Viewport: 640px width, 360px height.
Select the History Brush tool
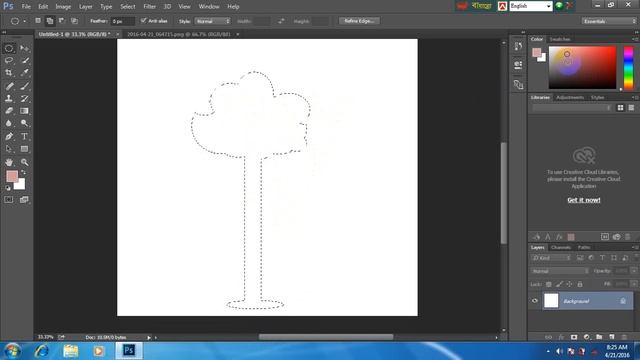click(x=24, y=98)
